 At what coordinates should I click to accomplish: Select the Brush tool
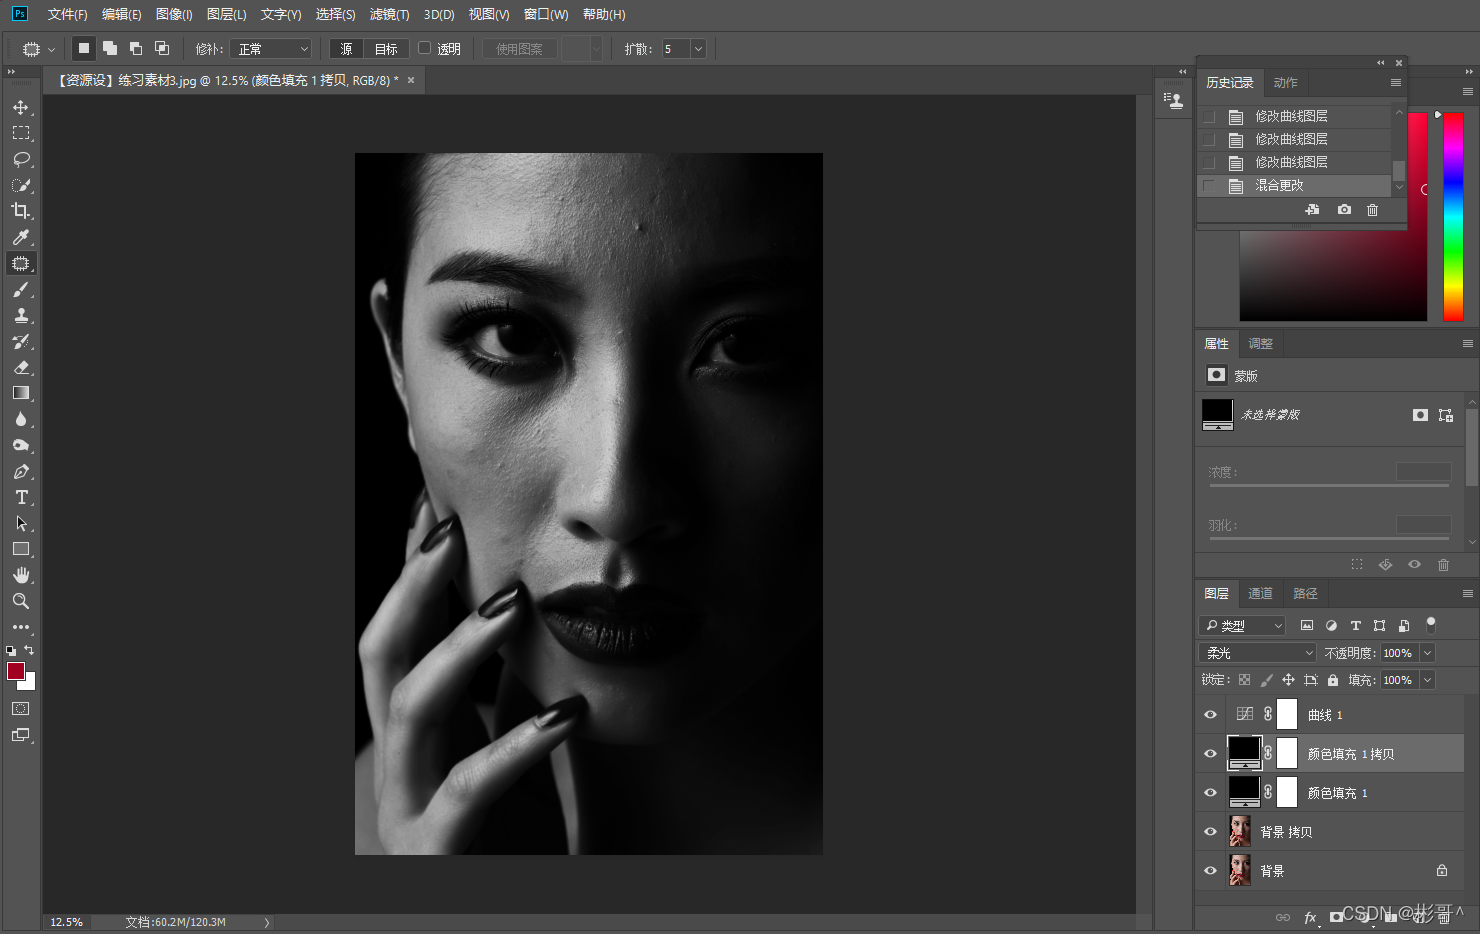(x=21, y=290)
